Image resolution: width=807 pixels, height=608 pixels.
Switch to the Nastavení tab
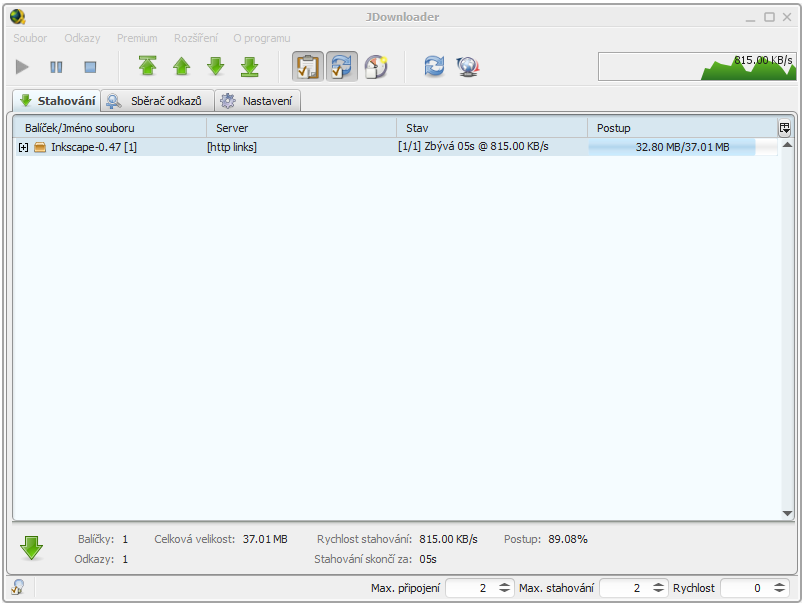pos(257,101)
